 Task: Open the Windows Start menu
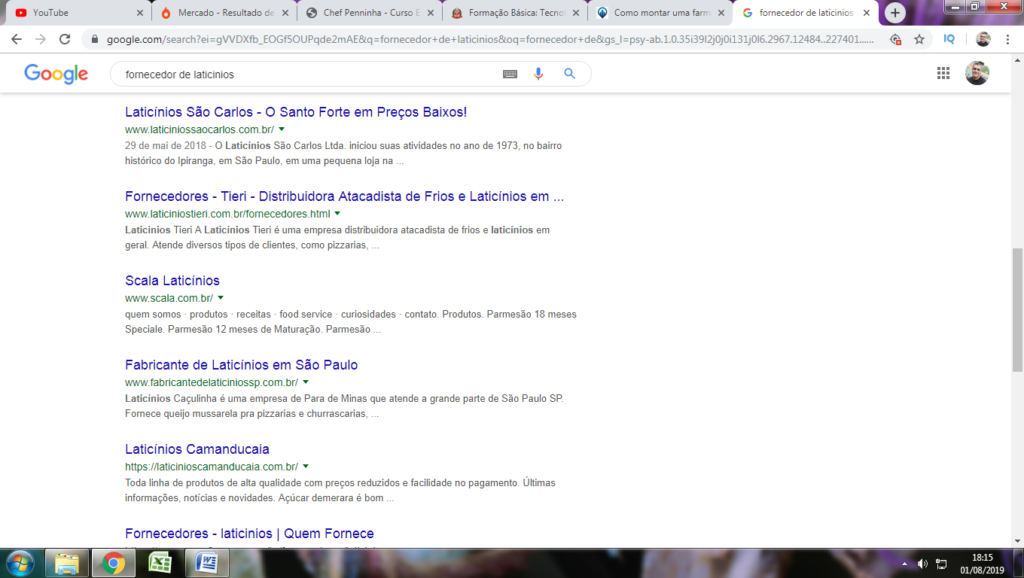20,563
